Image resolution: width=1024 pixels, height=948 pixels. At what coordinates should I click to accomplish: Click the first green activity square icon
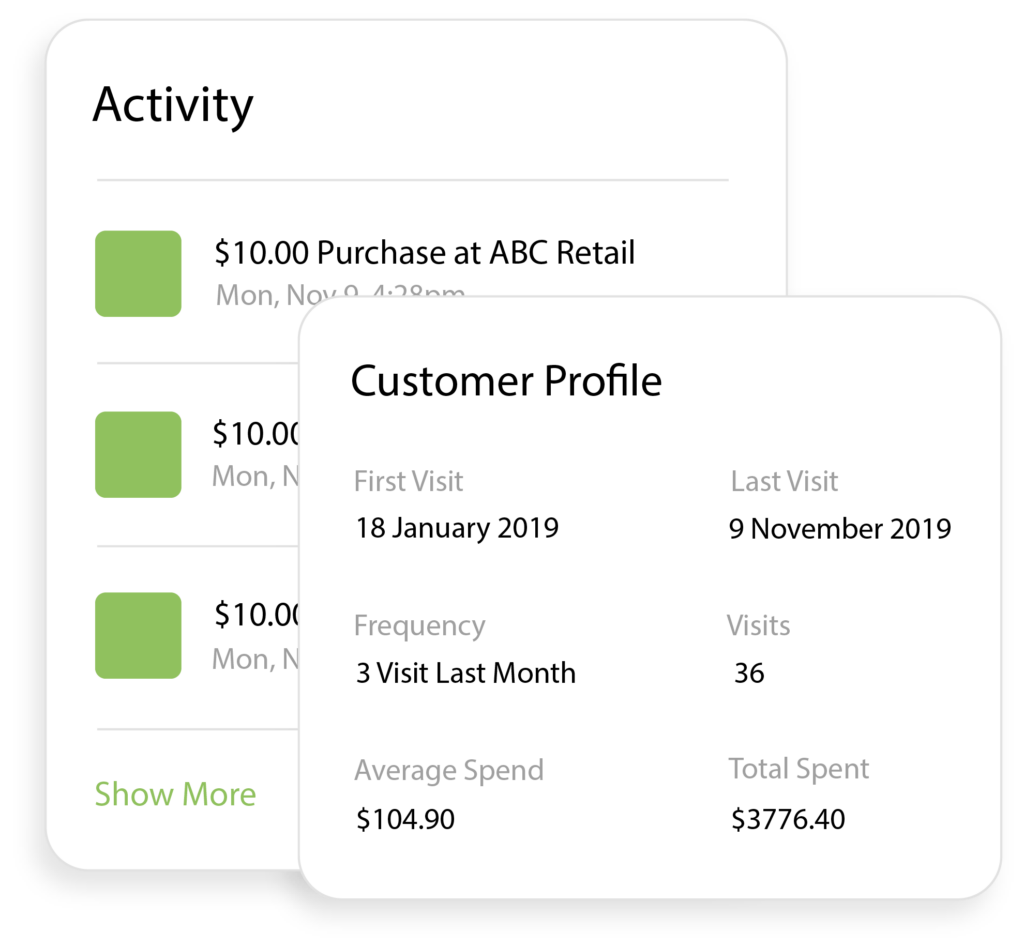point(138,273)
